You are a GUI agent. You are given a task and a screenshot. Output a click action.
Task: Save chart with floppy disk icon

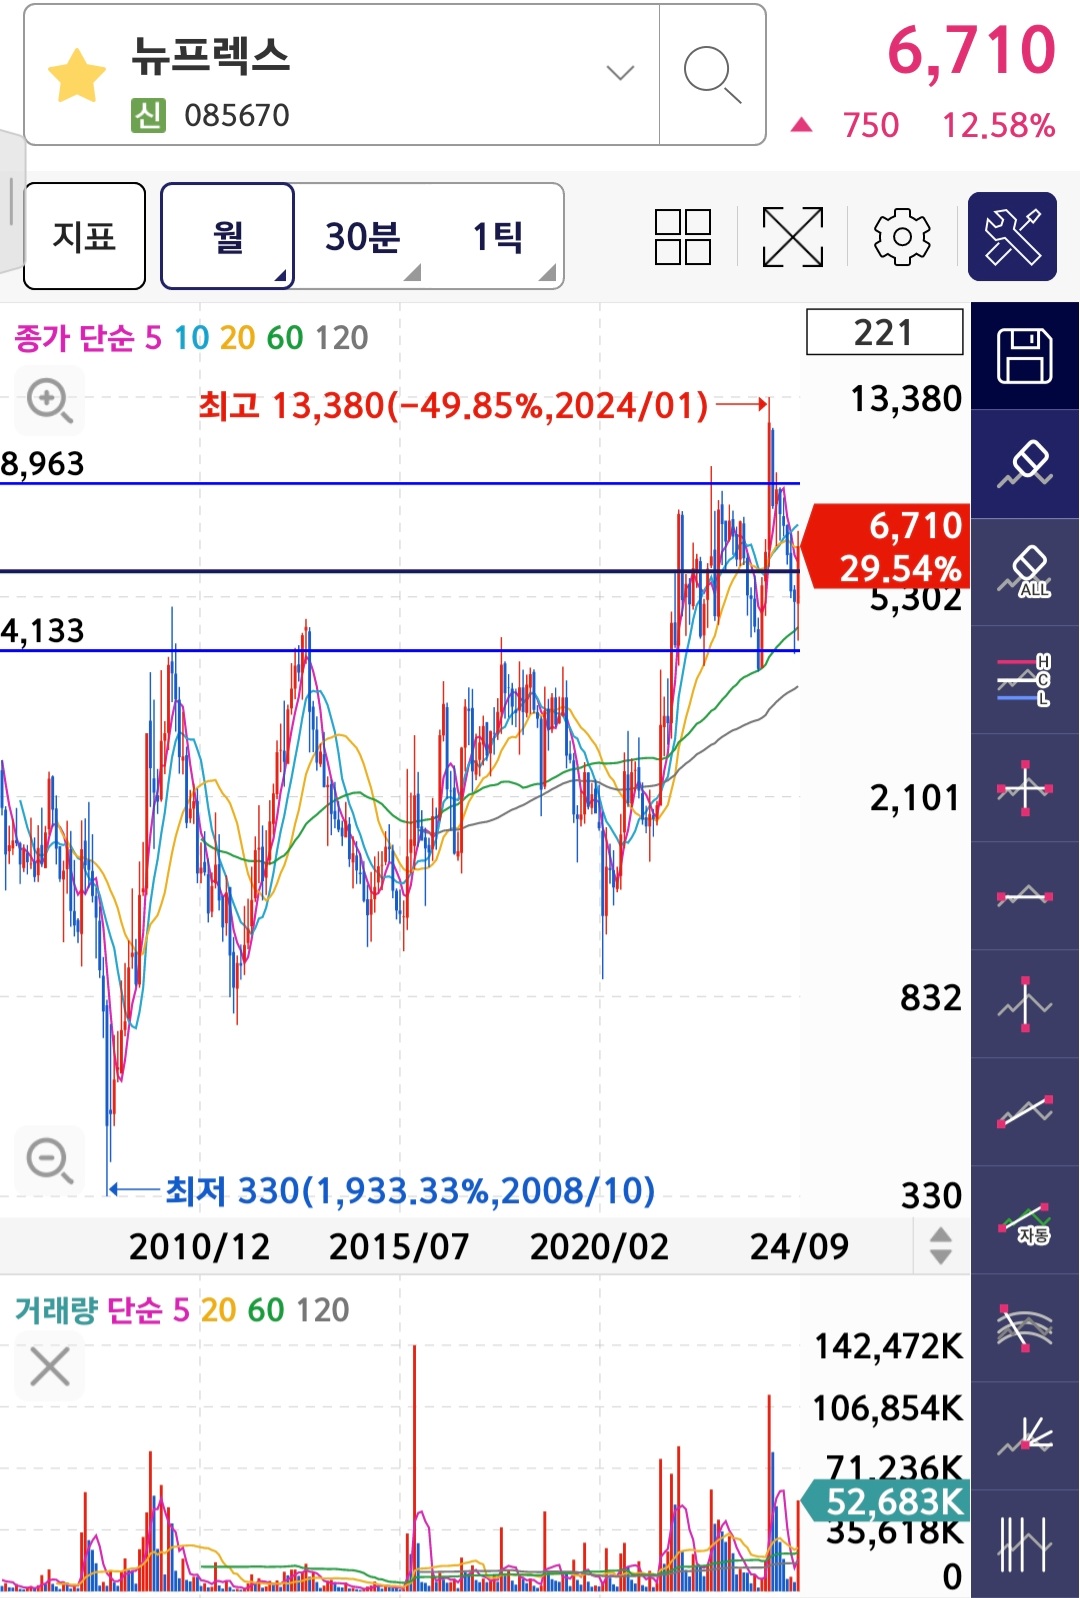click(x=1025, y=355)
